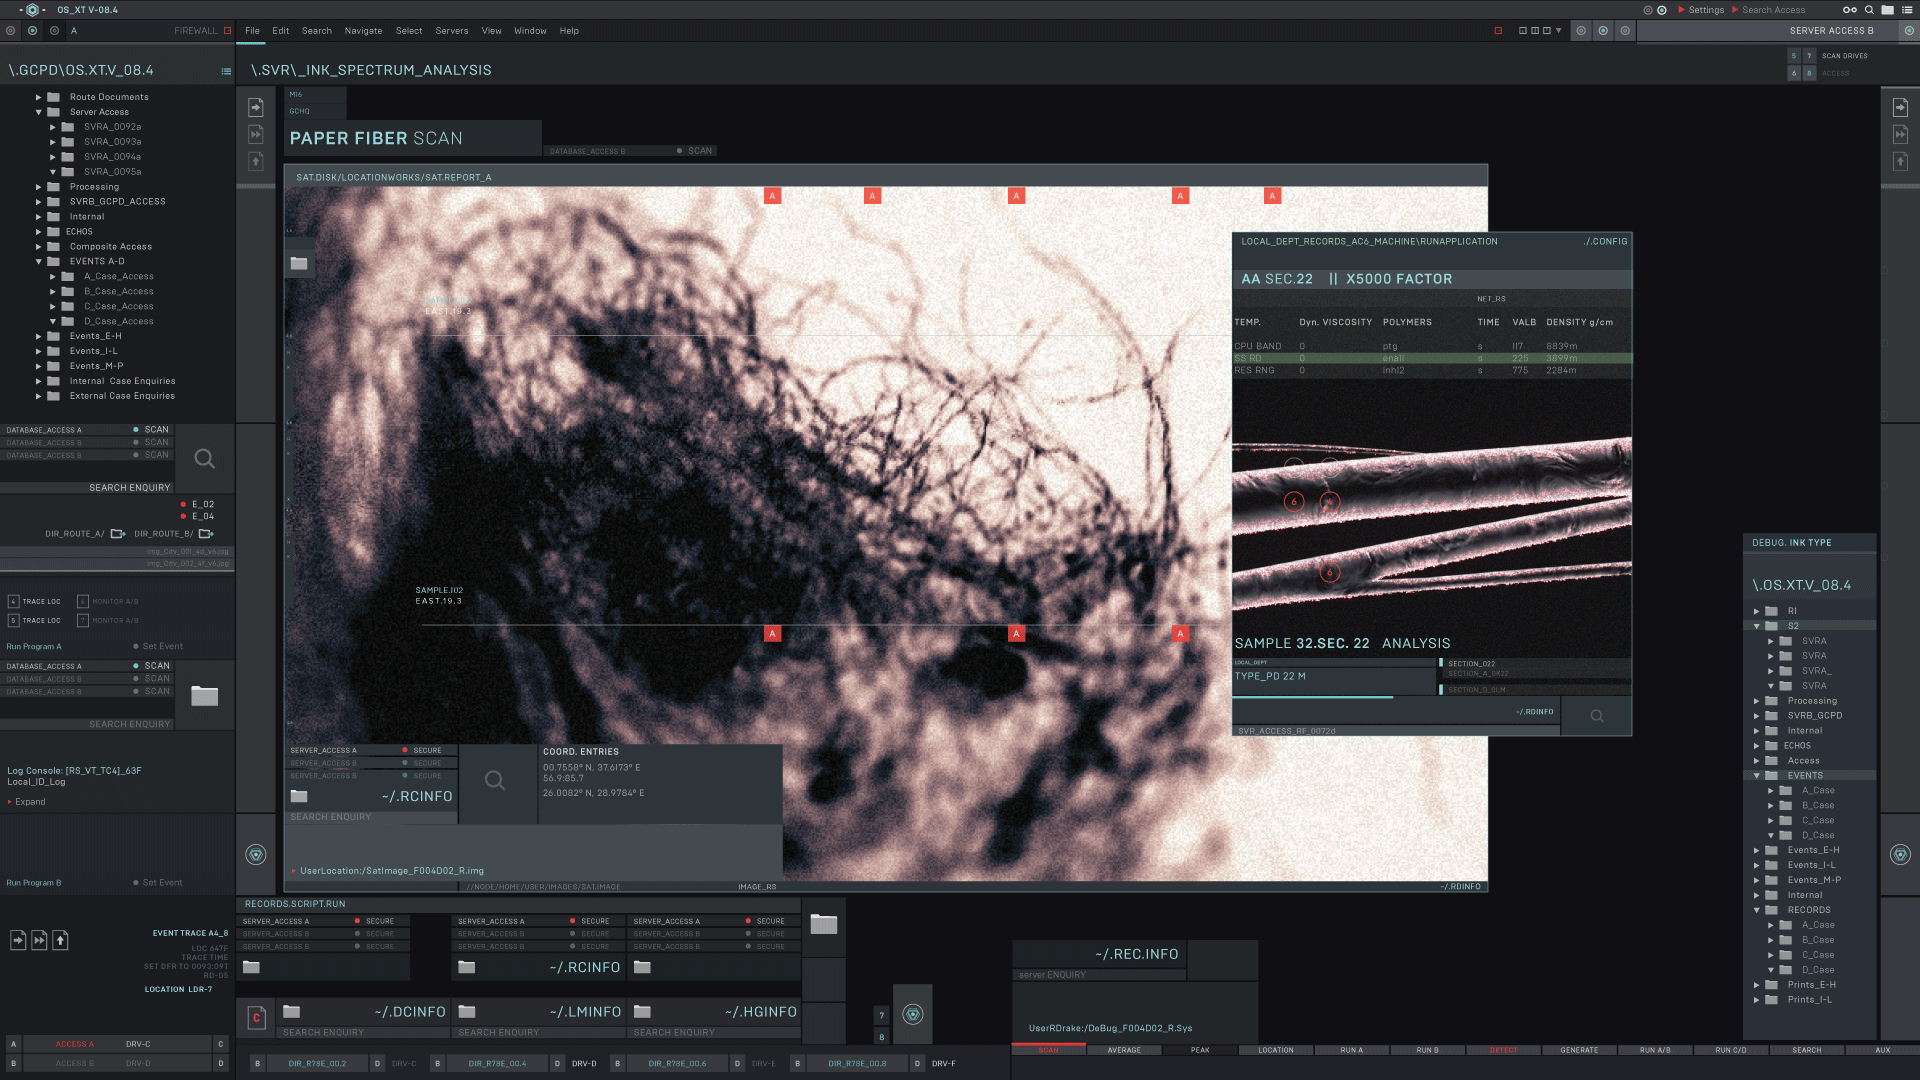Expand the Route Documents tree folder
Screen dimensions: 1920x1080
[39, 97]
